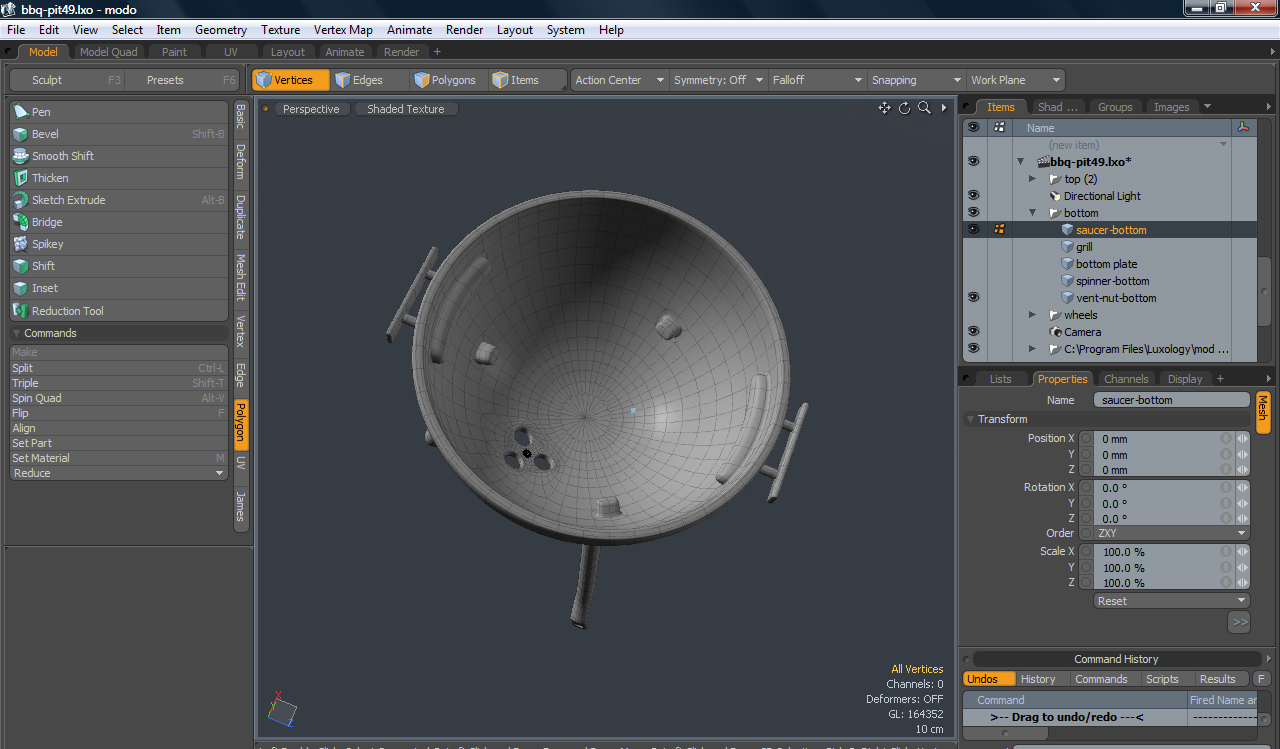Toggle Scale X keyframe channel circle
The width and height of the screenshot is (1280, 749).
coord(1086,552)
